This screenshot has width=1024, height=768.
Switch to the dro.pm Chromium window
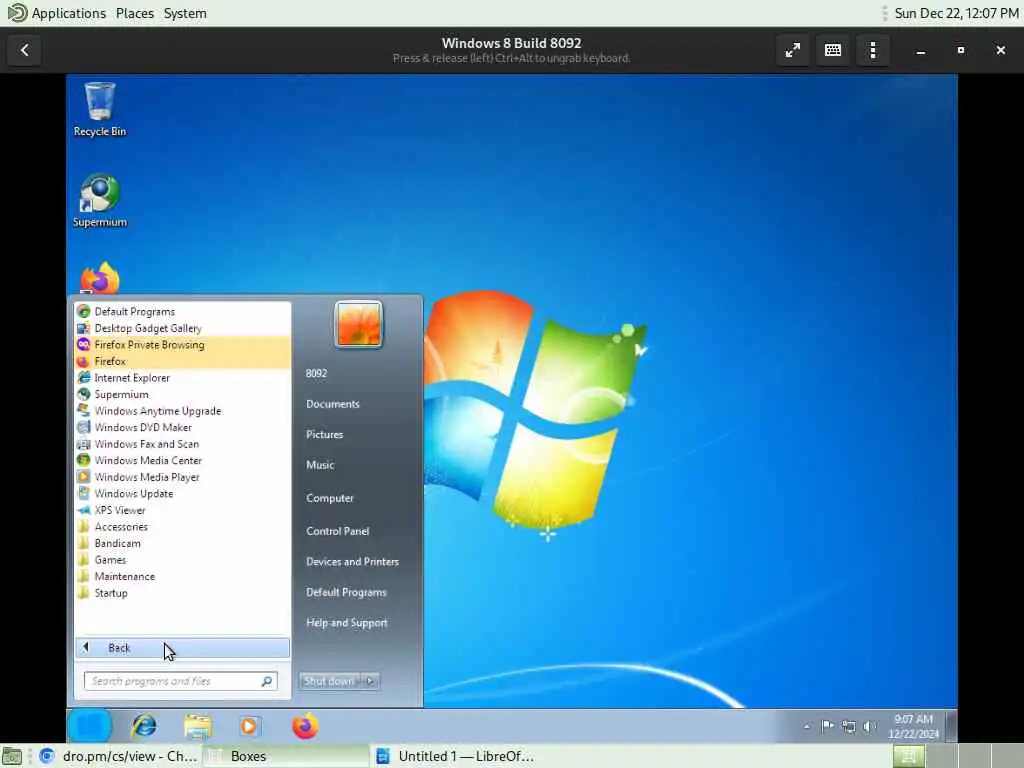[118, 756]
